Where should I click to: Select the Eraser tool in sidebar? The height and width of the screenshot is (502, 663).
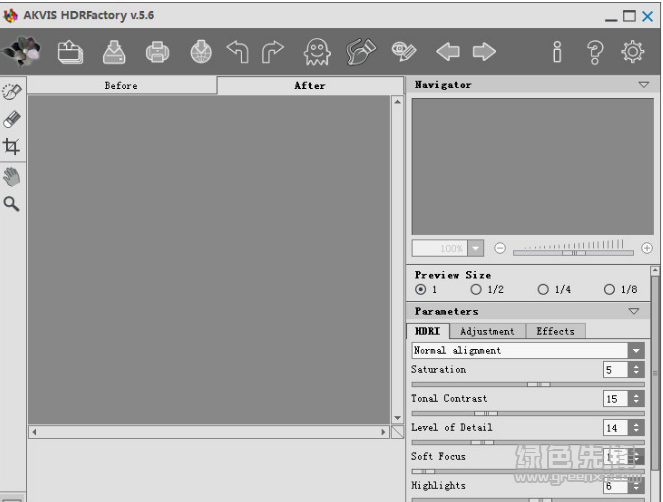(x=12, y=119)
